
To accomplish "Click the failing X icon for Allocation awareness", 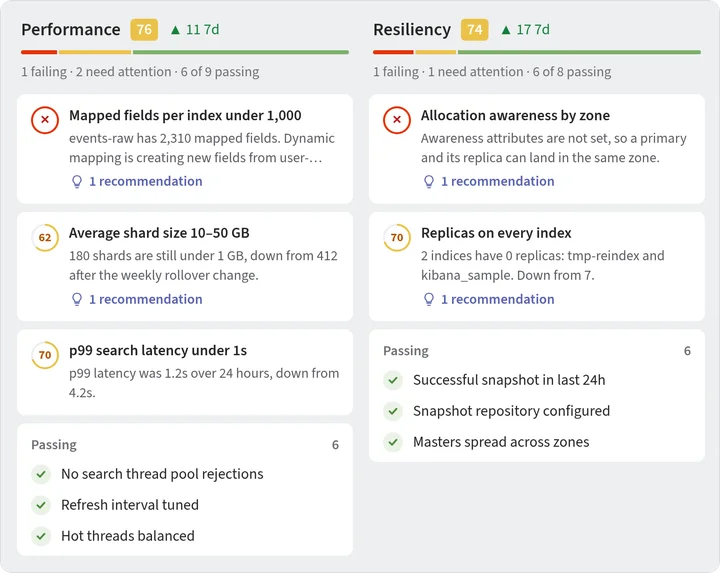I will pos(397,120).
